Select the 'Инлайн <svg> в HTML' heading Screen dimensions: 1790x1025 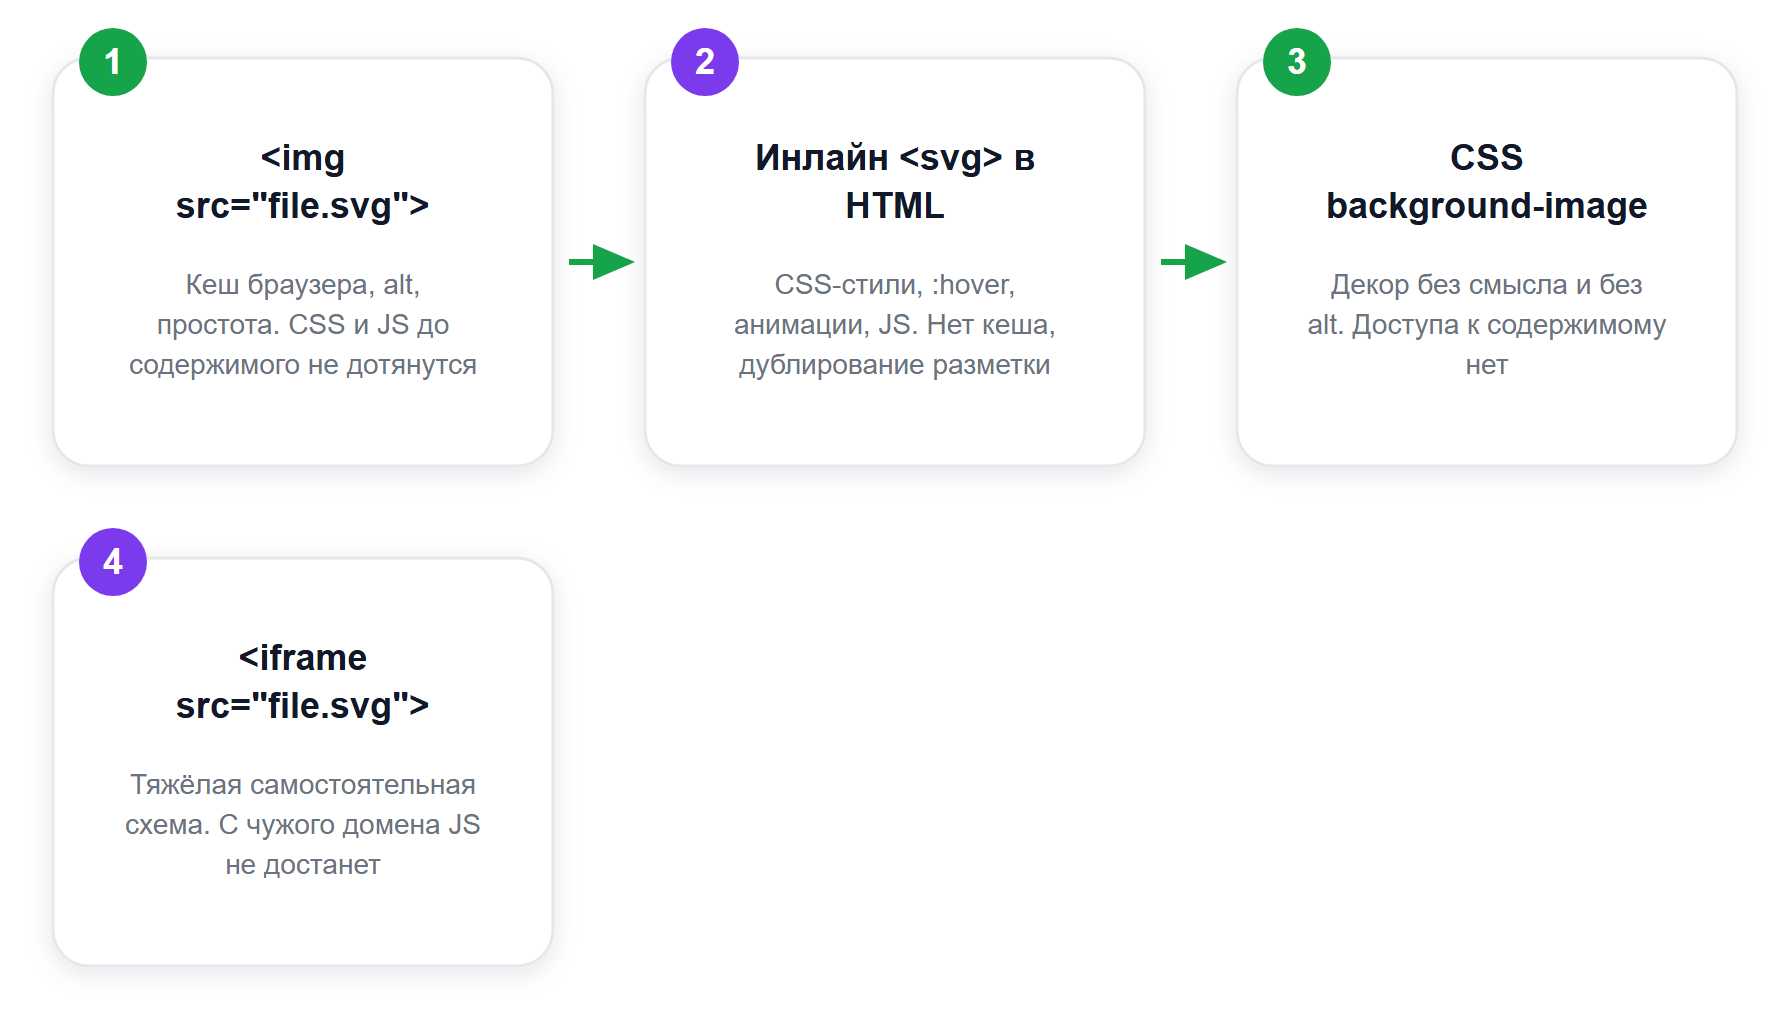895,181
